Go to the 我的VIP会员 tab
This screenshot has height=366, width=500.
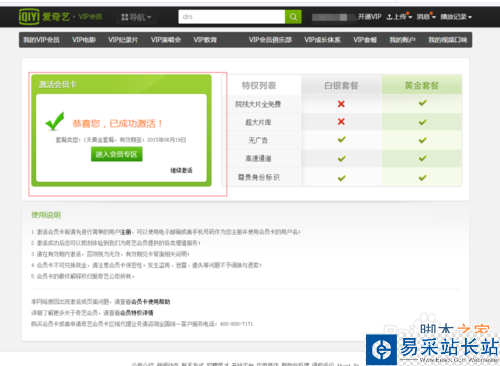(41, 40)
